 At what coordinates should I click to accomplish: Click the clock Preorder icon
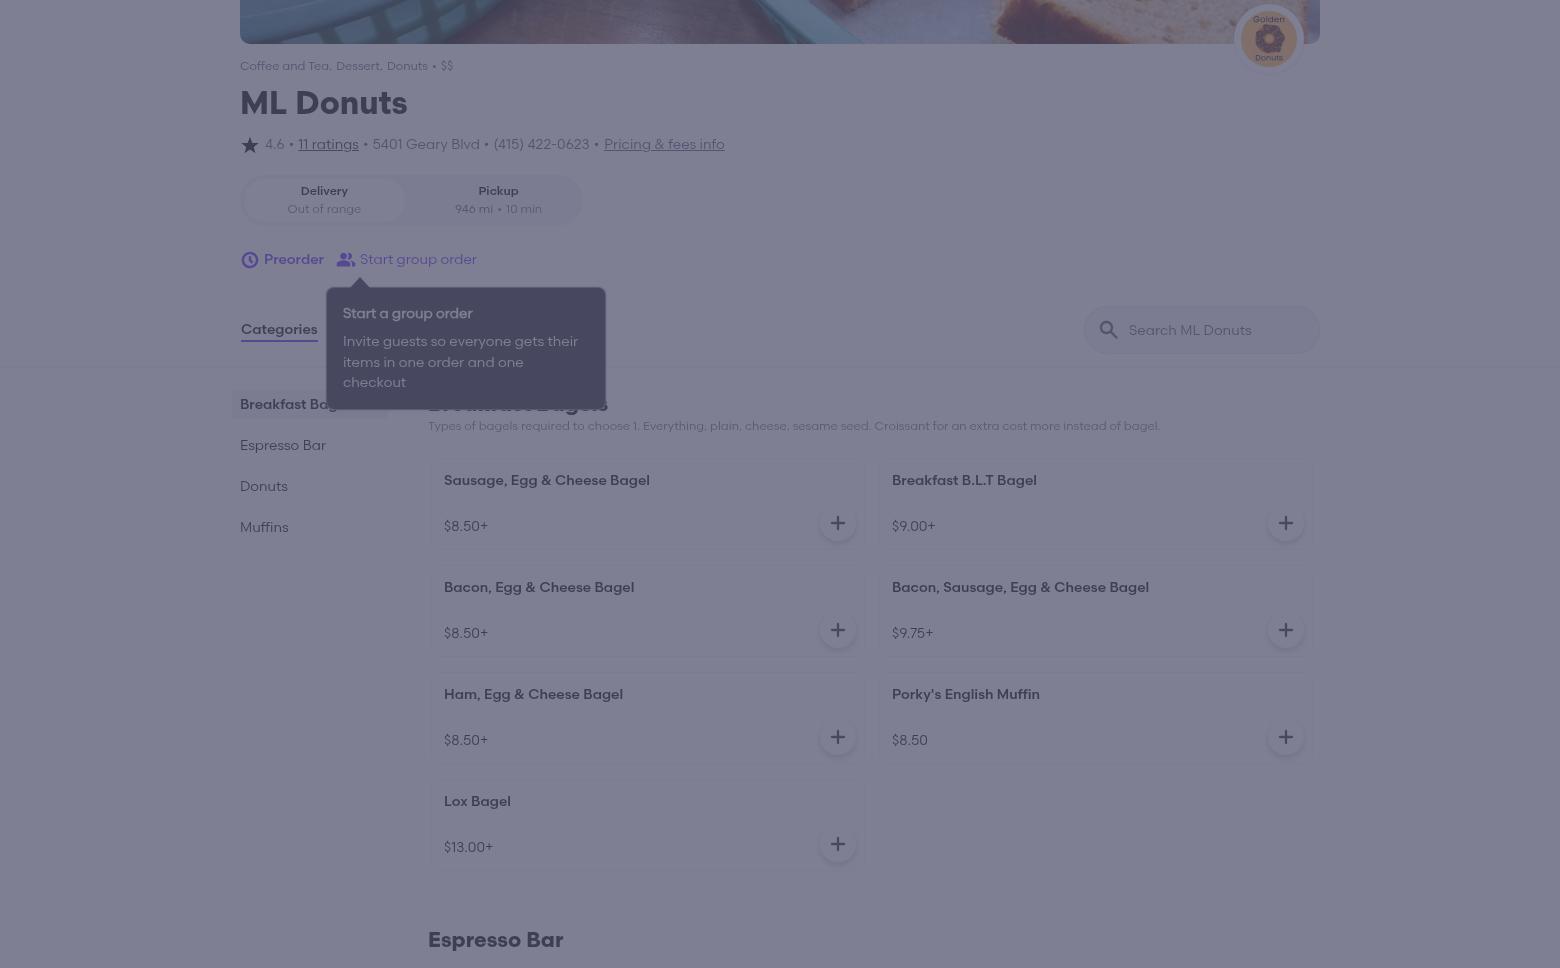(250, 260)
